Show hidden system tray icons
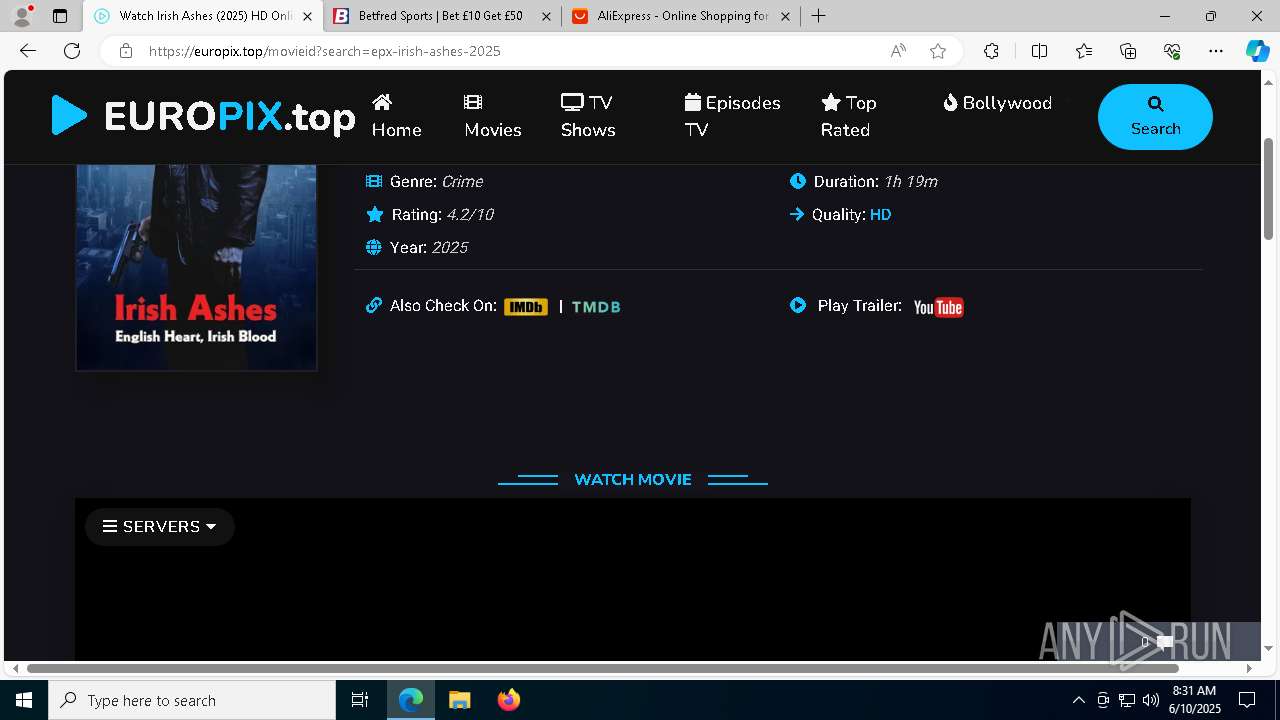 1078,700
